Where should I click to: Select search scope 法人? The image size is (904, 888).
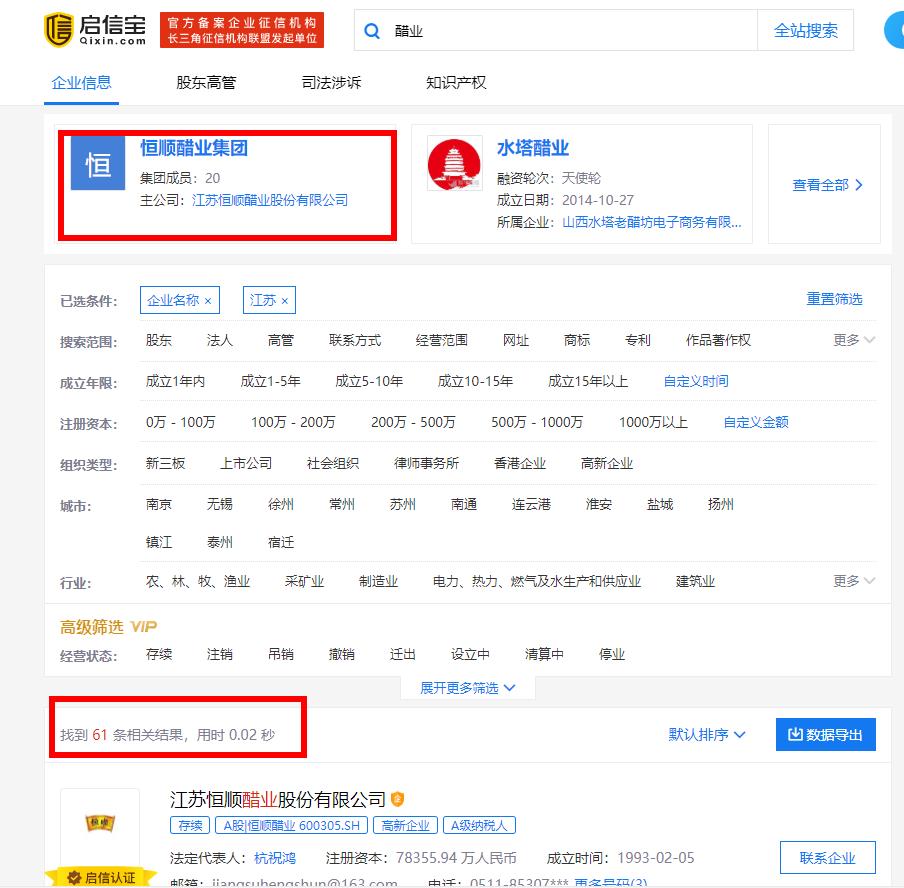[x=220, y=340]
